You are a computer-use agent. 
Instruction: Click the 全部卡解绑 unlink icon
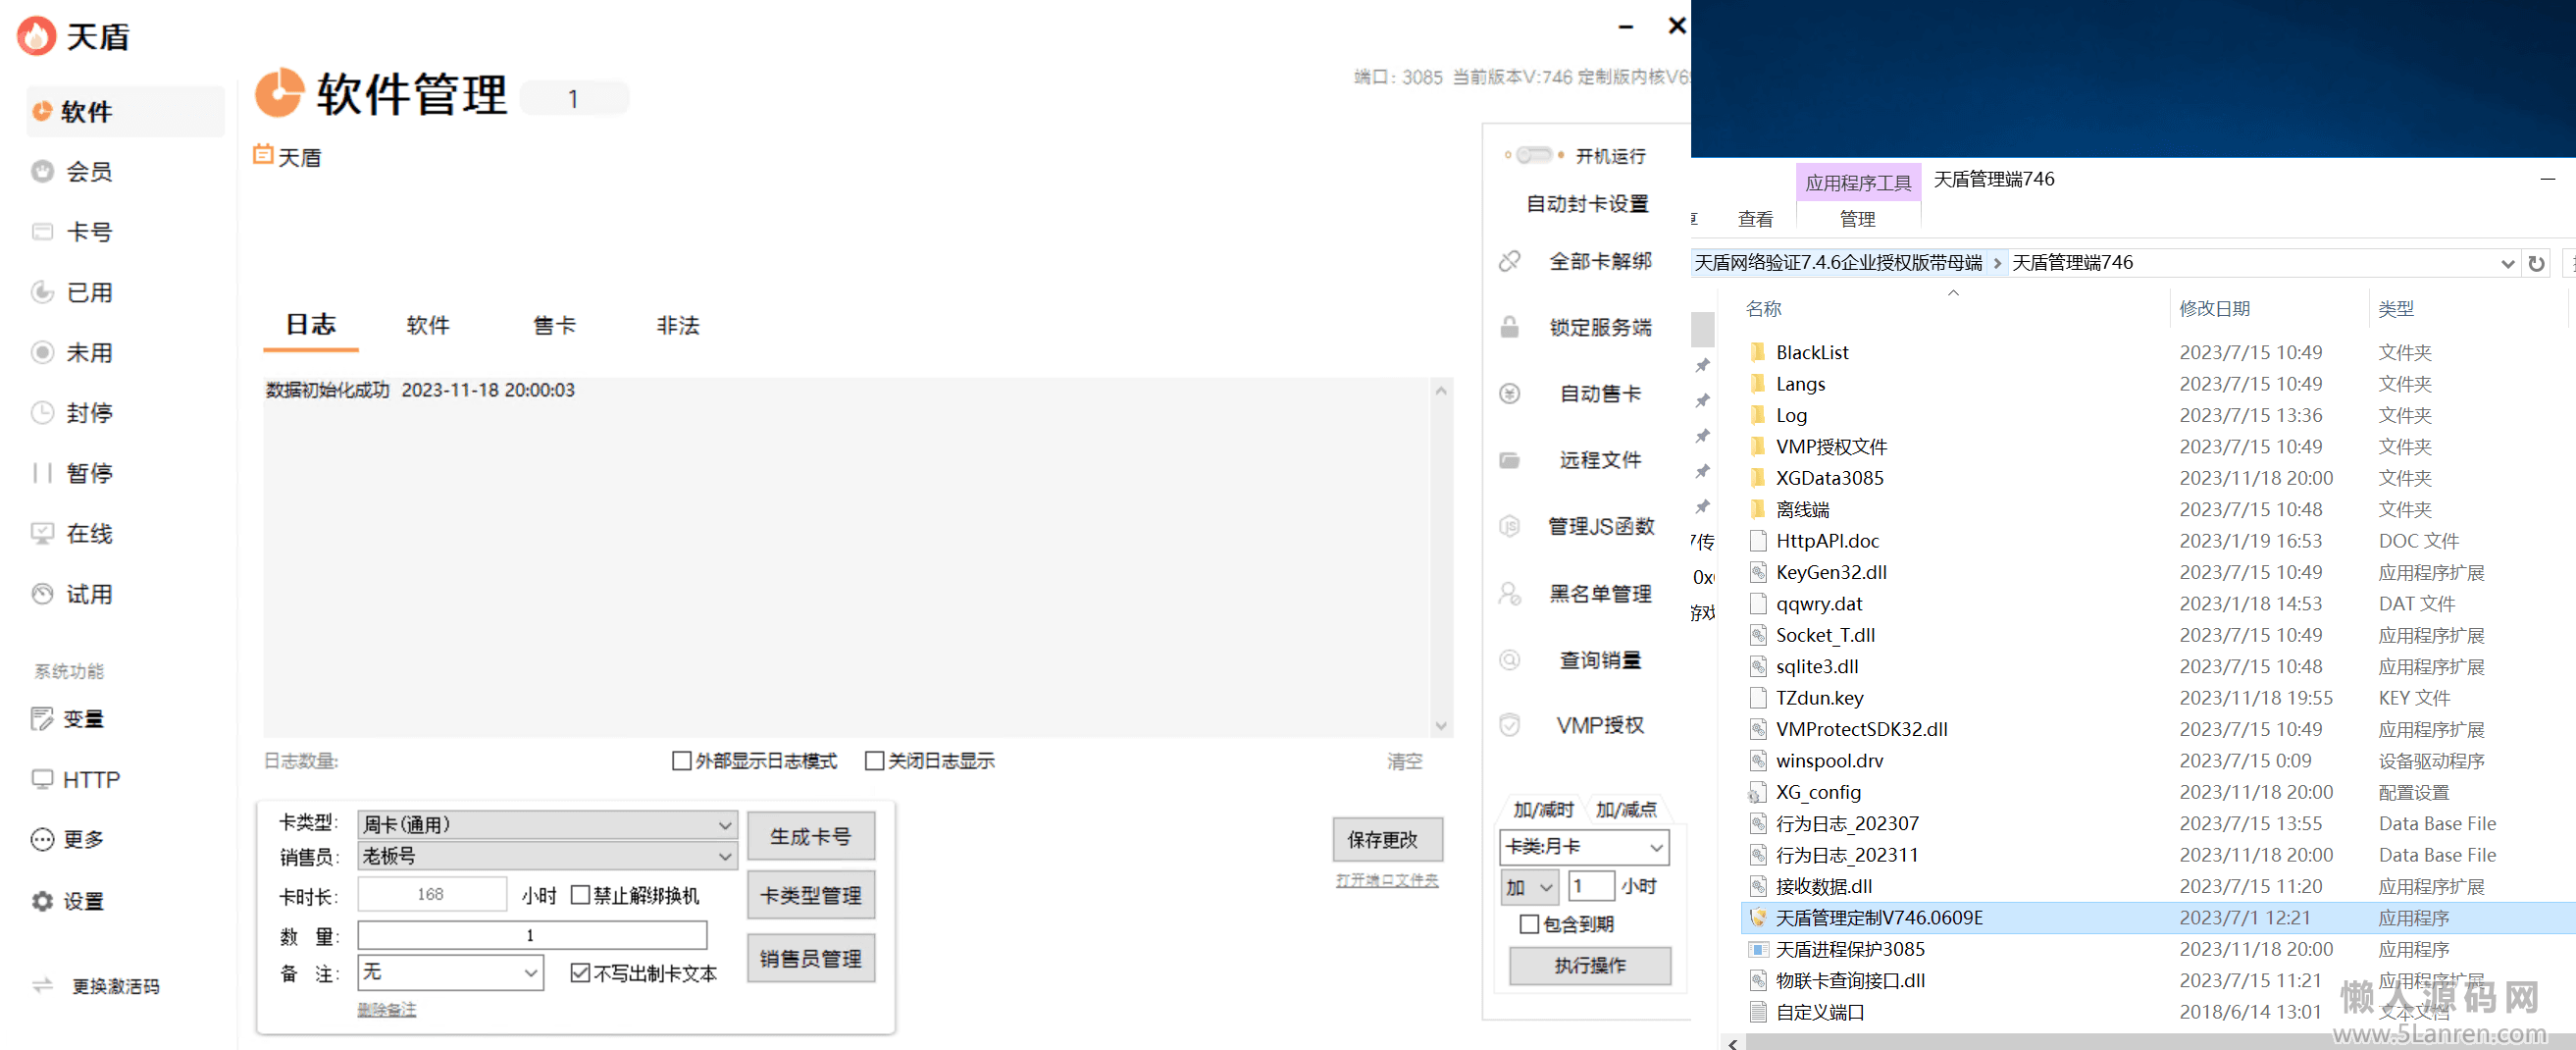1509,262
